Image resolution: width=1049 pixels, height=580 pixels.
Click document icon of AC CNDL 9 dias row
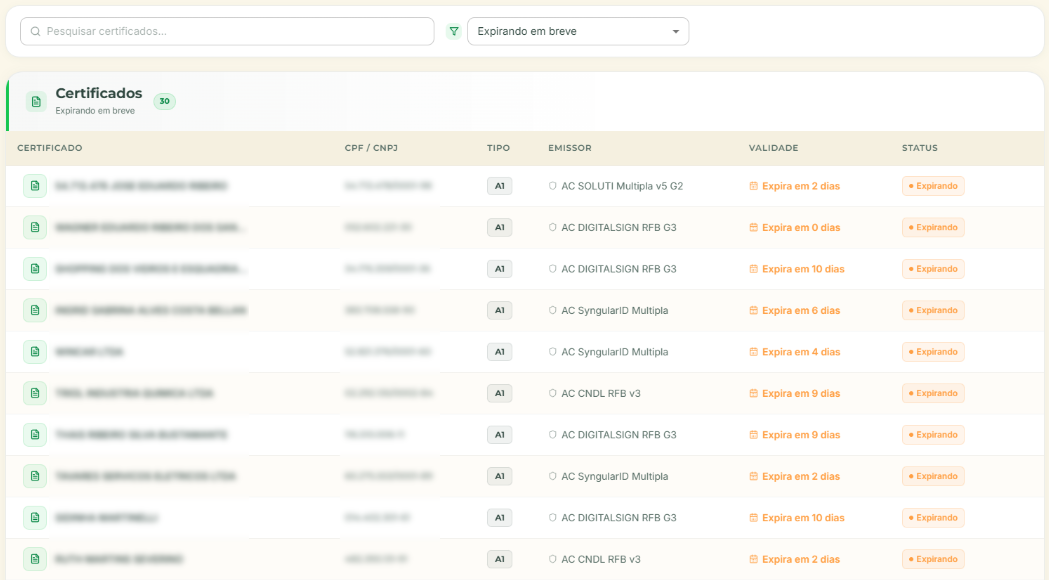[x=35, y=393]
